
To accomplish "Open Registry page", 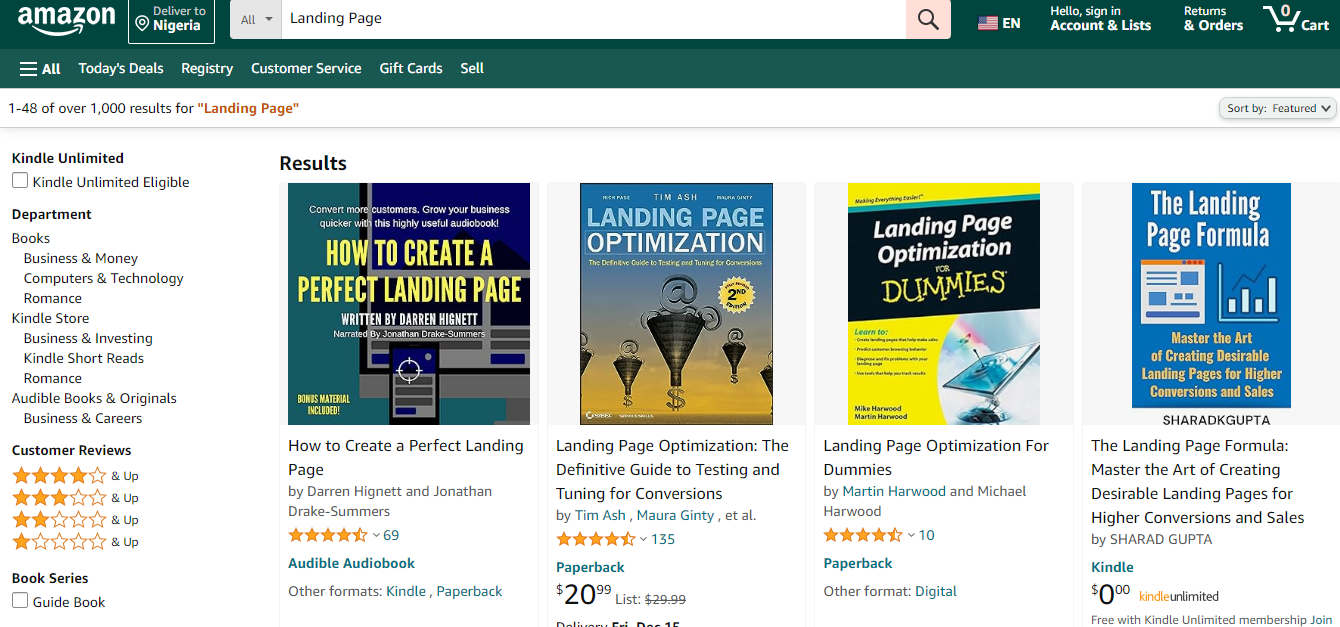I will click(207, 68).
